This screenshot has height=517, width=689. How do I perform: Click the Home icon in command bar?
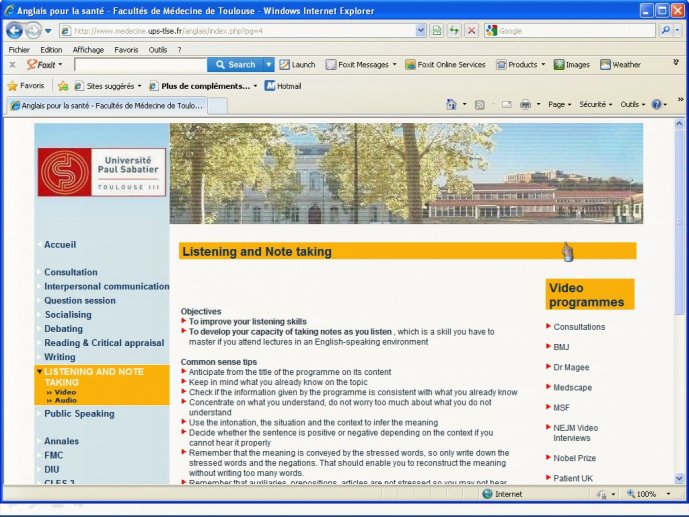coord(451,105)
